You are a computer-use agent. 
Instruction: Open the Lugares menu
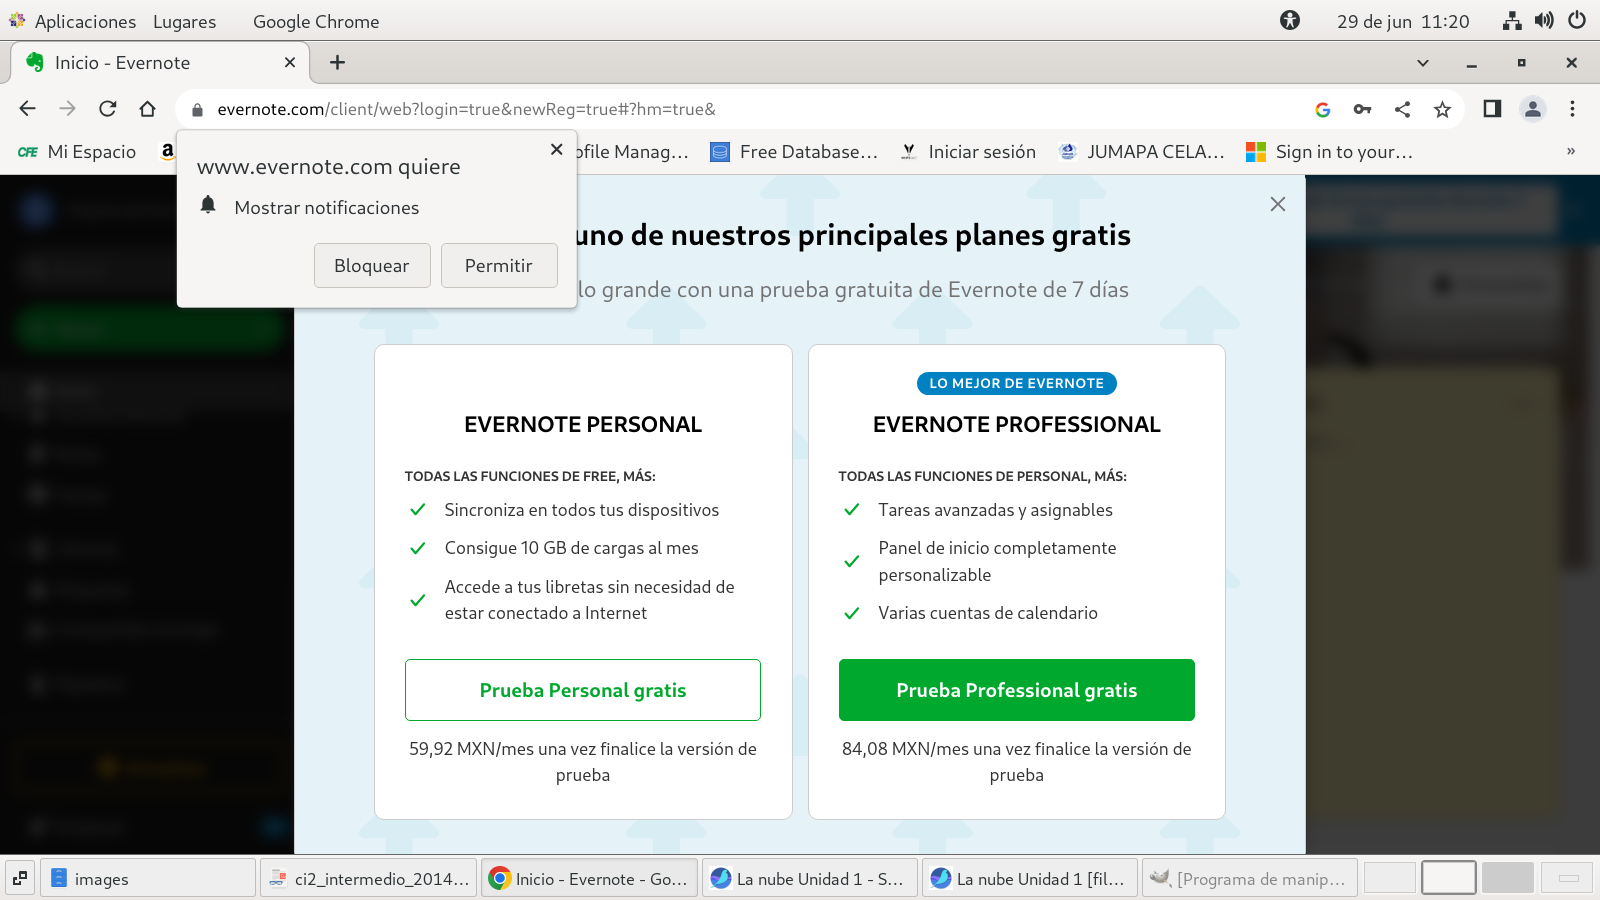tap(184, 21)
